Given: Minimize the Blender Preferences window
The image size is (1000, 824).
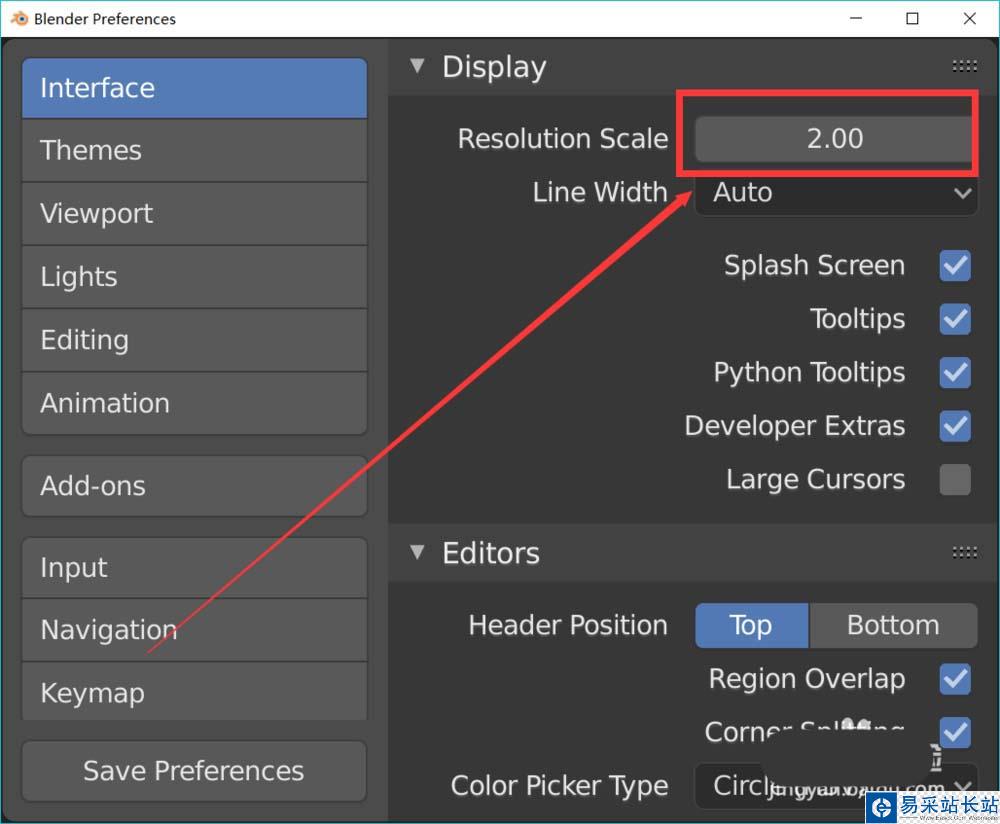Looking at the screenshot, I should (856, 18).
